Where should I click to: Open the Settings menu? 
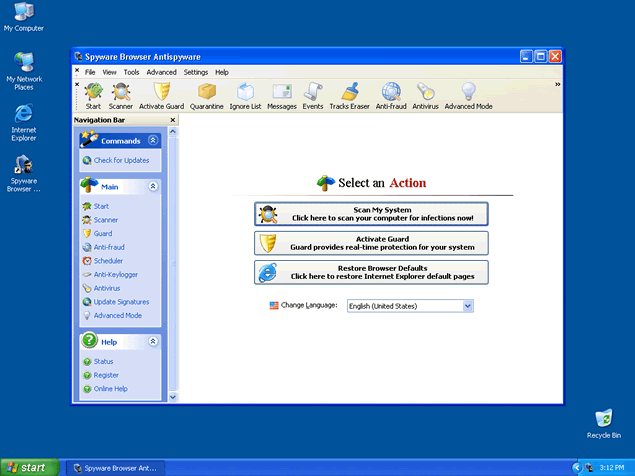196,72
